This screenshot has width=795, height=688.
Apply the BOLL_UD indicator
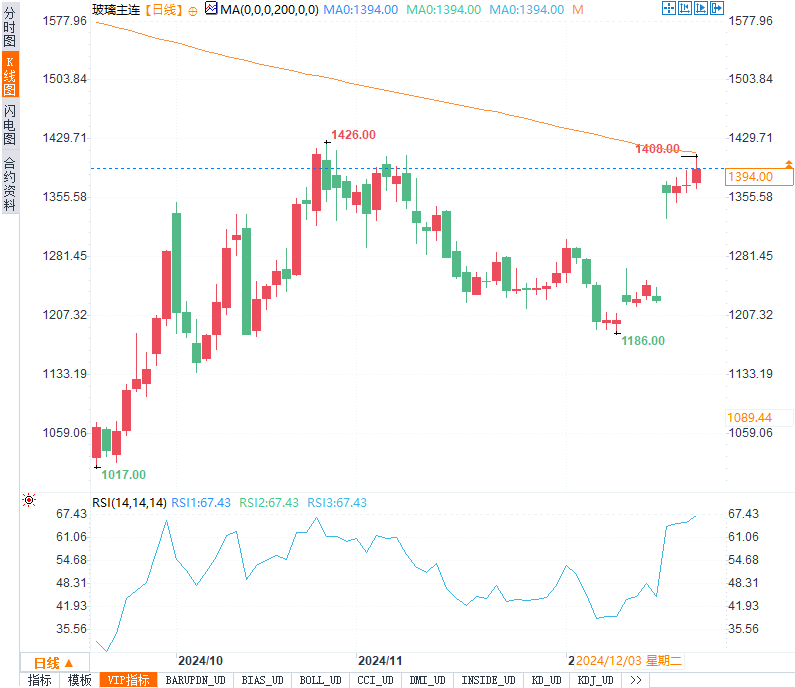coord(320,680)
